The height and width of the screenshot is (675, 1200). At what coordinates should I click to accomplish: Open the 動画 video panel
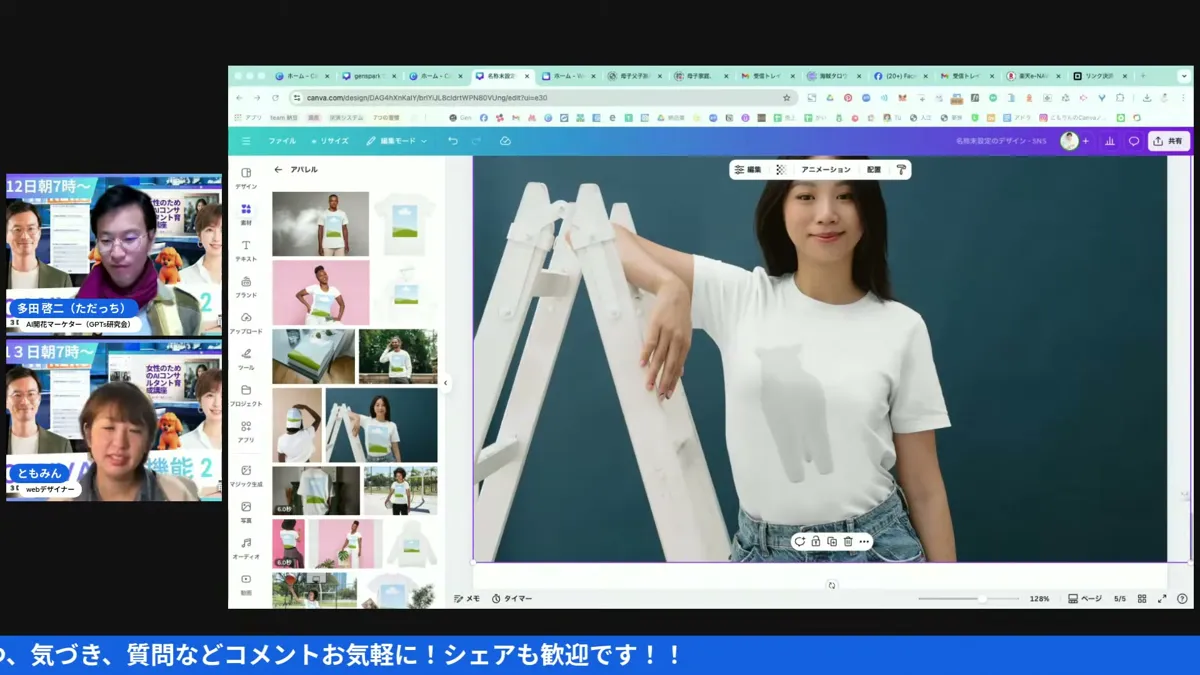click(x=246, y=584)
